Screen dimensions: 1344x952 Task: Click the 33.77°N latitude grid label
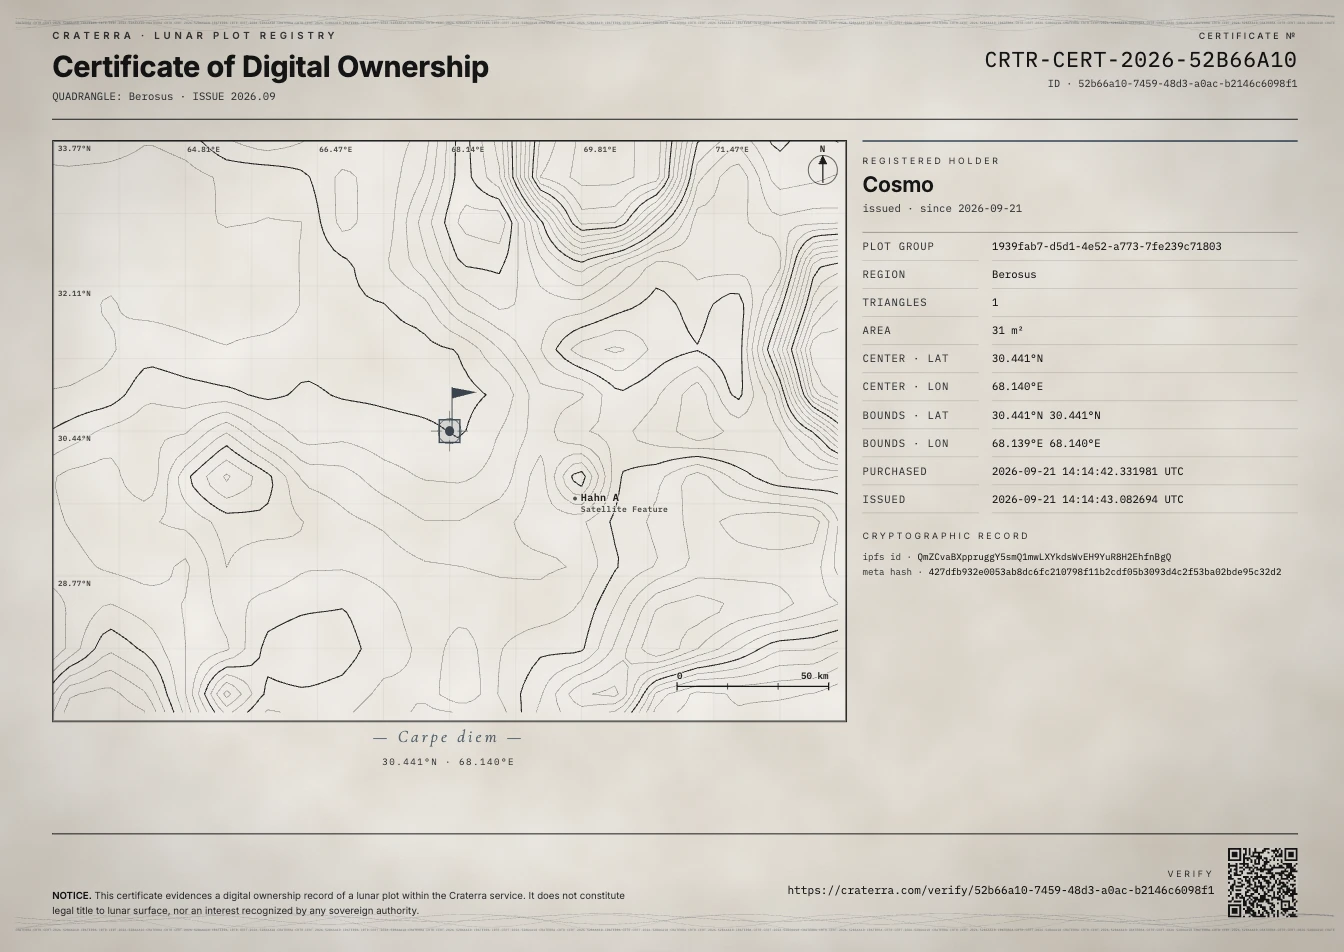[74, 149]
